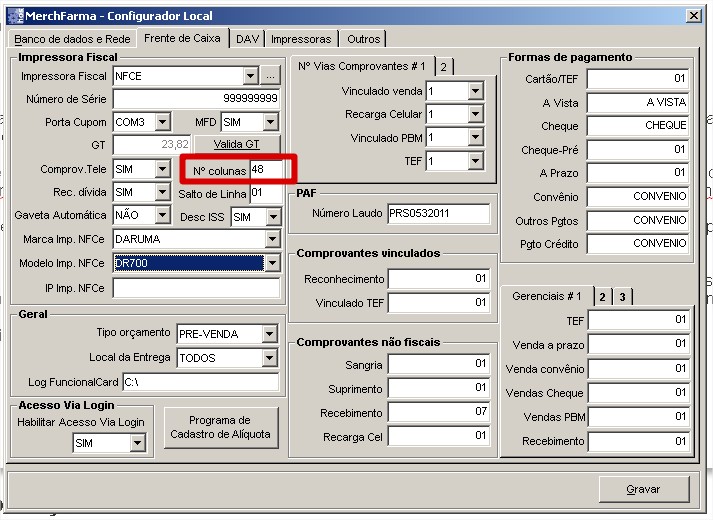Open the Marca Imp. NFCe DARUMA dropdown
Viewport: 713px width, 520px height.
pyautogui.click(x=271, y=240)
